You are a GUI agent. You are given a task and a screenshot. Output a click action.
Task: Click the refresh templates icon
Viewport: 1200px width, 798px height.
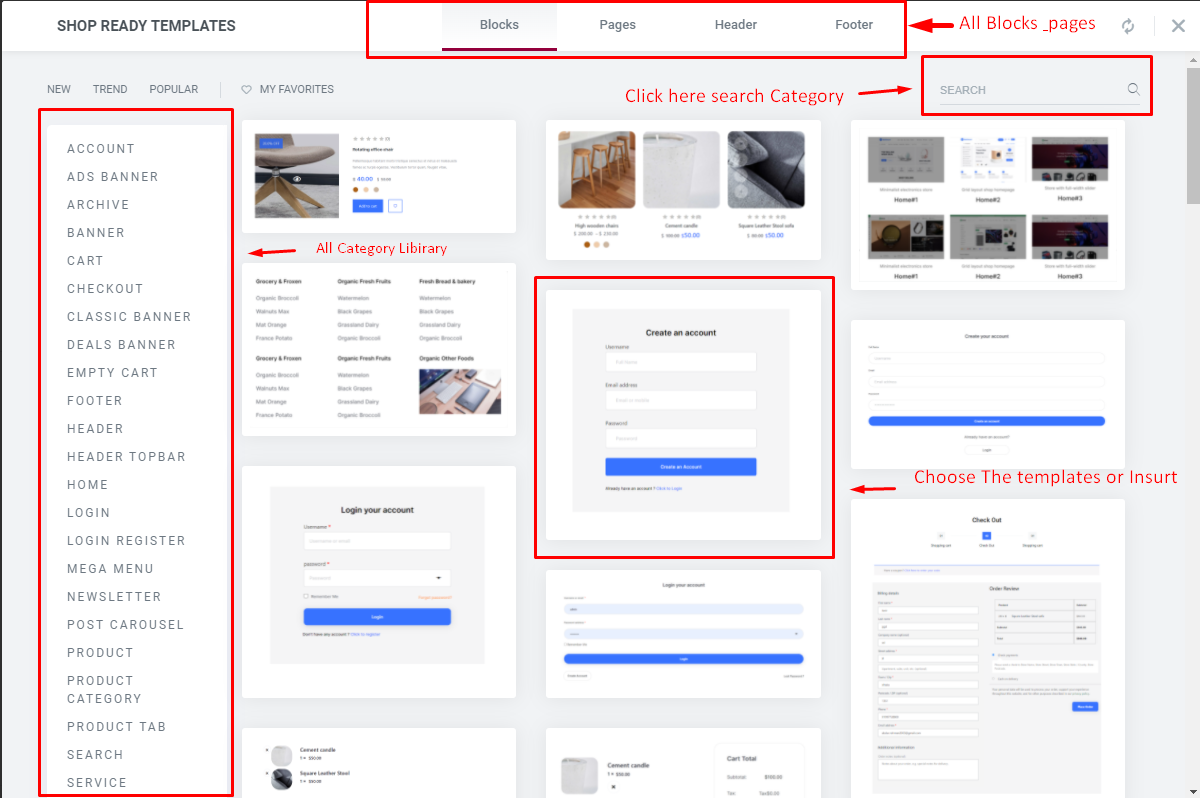pyautogui.click(x=1128, y=26)
